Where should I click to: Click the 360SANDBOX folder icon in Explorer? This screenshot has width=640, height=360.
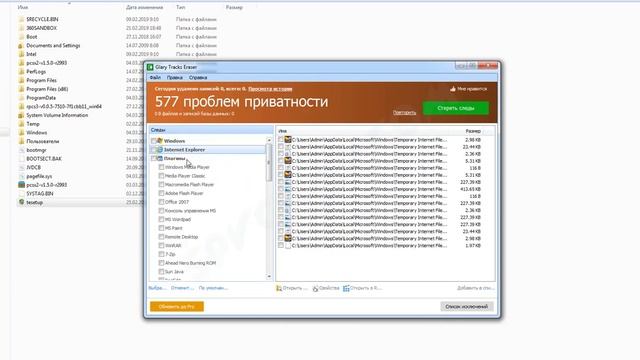click(x=21, y=28)
